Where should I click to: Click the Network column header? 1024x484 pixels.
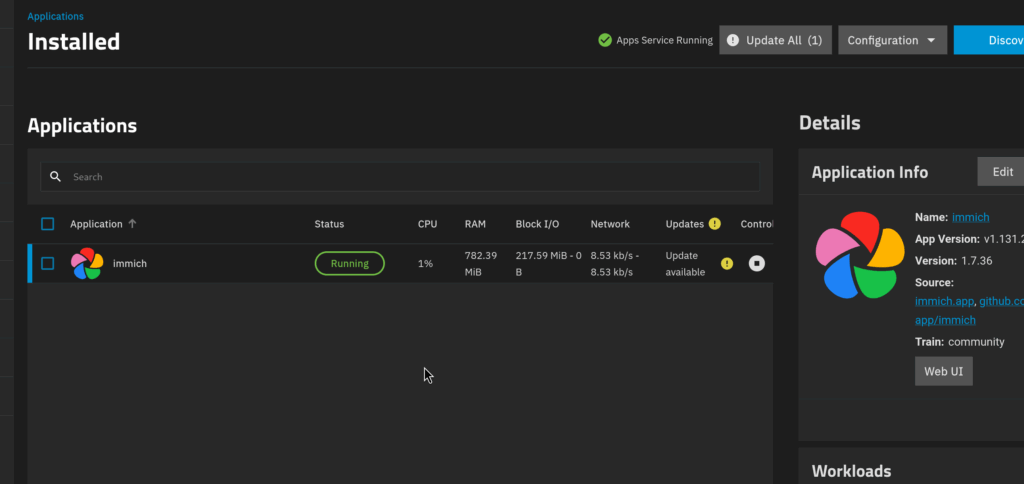click(x=610, y=224)
